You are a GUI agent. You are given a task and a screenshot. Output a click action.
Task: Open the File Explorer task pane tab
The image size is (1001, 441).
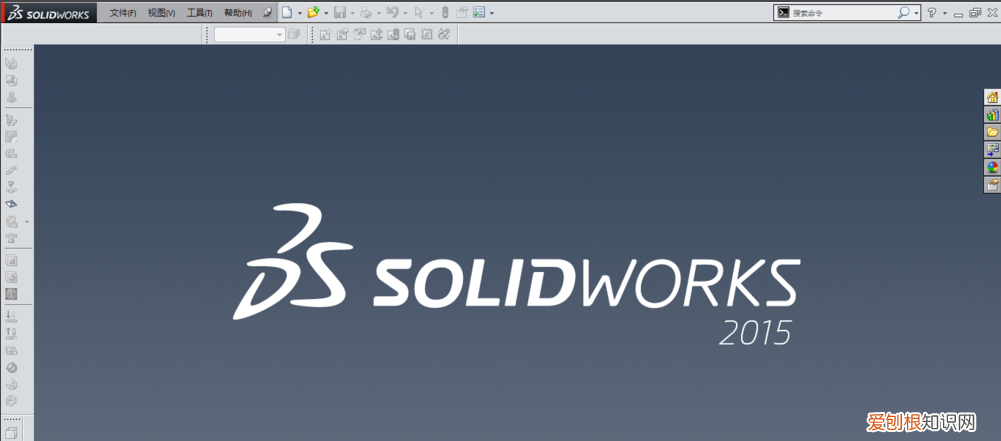coord(992,132)
